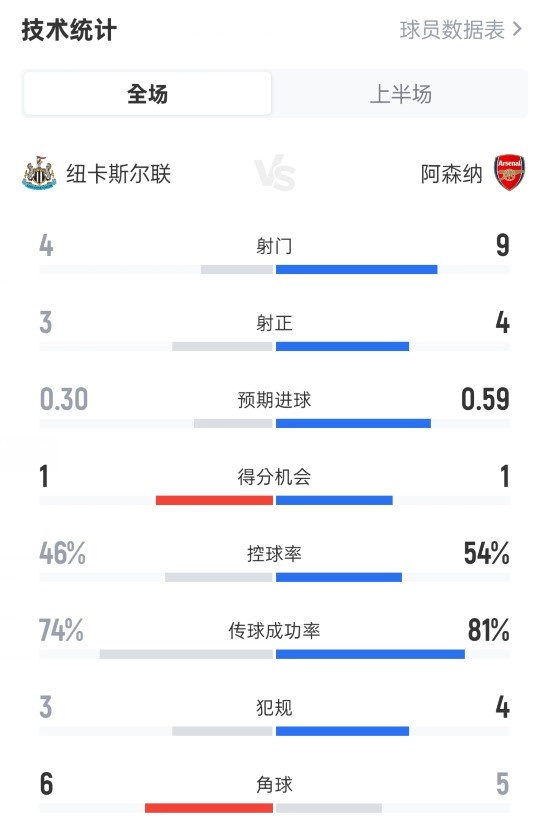Click the 技术统计 section heading

click(x=69, y=30)
